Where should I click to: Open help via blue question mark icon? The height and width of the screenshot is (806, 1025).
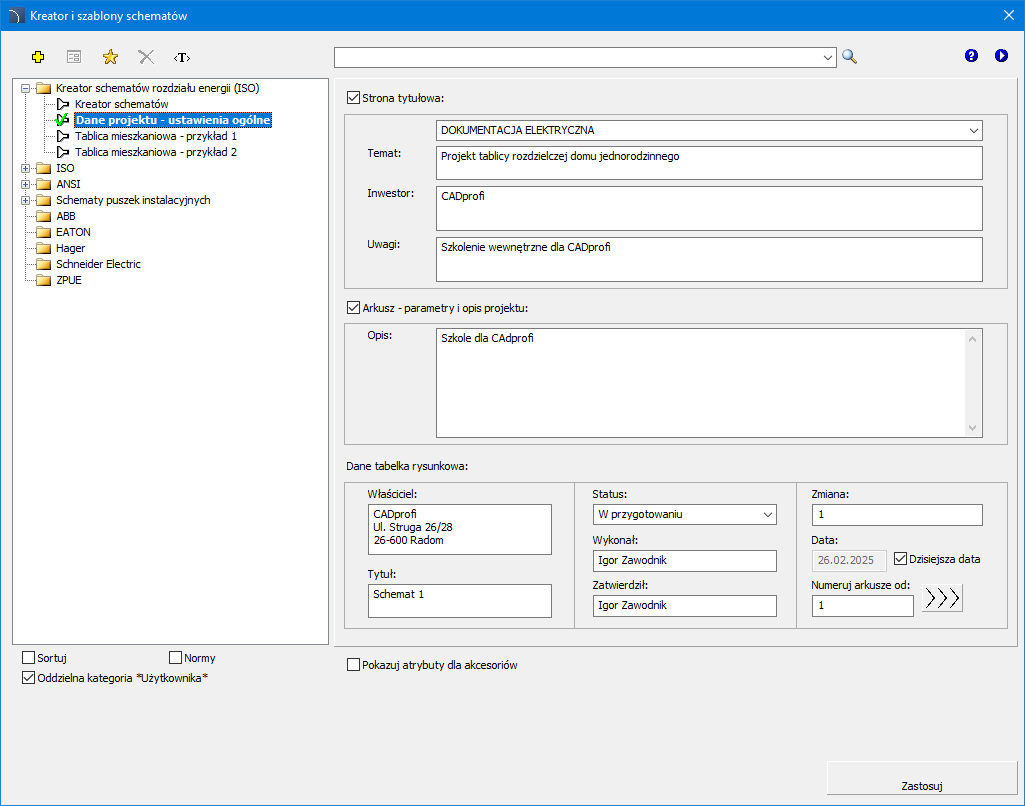[x=971, y=56]
